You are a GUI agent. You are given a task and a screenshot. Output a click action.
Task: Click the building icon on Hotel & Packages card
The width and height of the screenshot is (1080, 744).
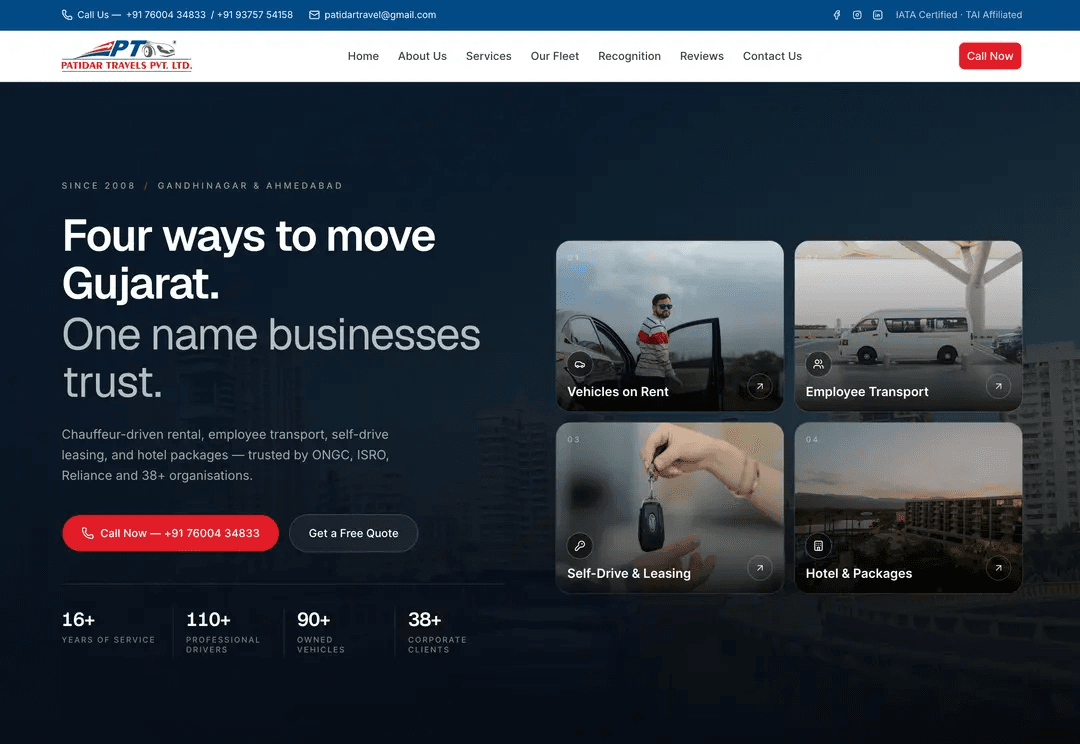coord(818,546)
